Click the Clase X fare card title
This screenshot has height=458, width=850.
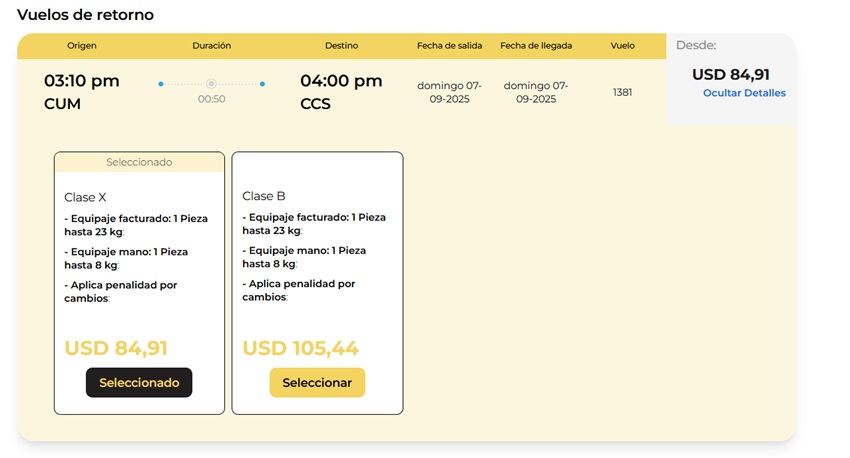tap(85, 197)
